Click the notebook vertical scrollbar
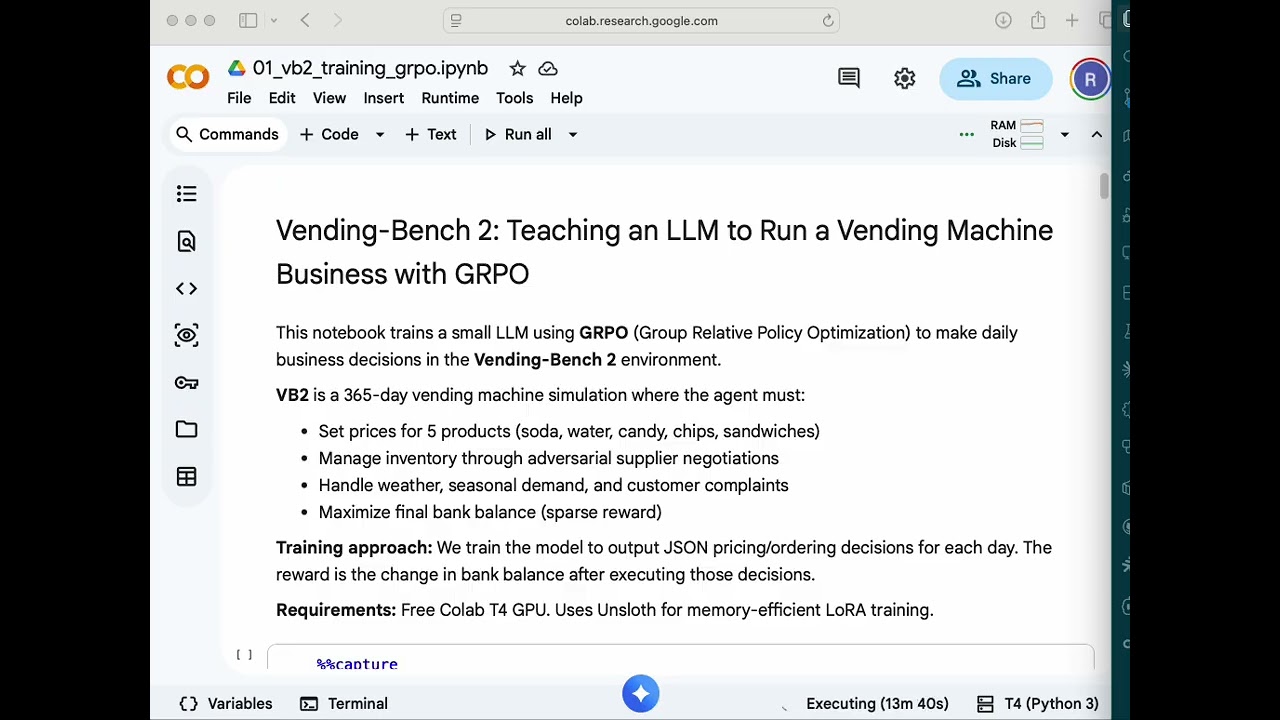 coord(1104,187)
